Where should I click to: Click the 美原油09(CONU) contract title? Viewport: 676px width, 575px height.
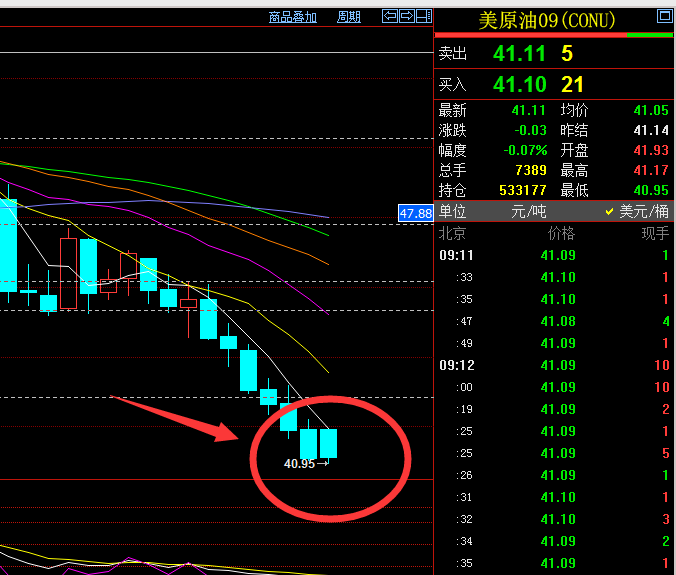pyautogui.click(x=547, y=20)
